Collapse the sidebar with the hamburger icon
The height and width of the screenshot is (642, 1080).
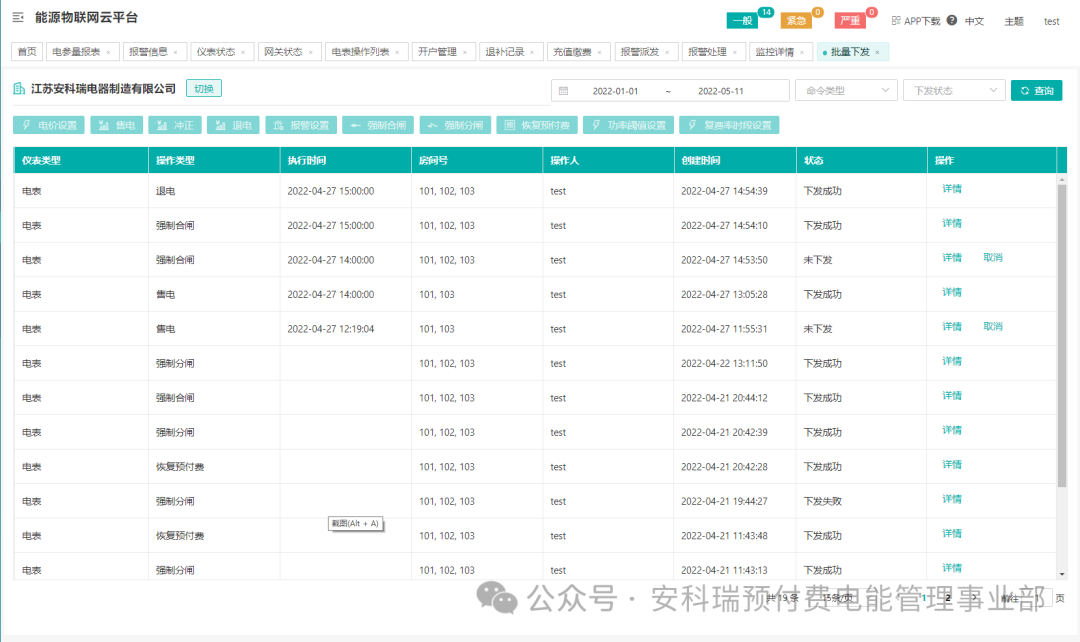click(18, 17)
